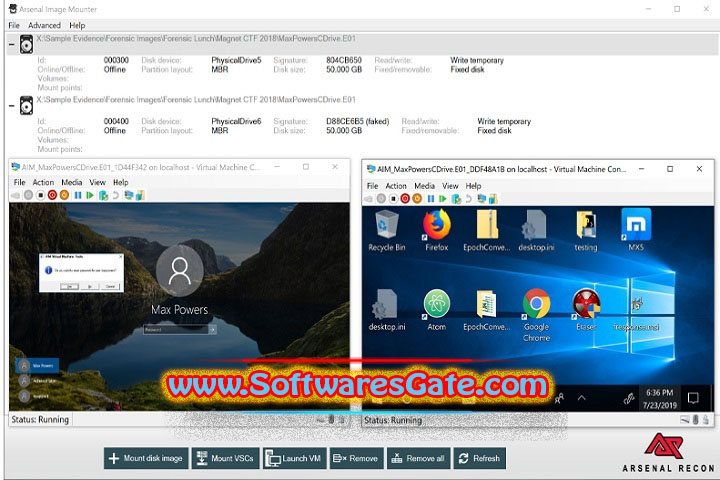Collapse the PhysicalDrive5 disk entry
This screenshot has width=720, height=480.
[x=11, y=45]
